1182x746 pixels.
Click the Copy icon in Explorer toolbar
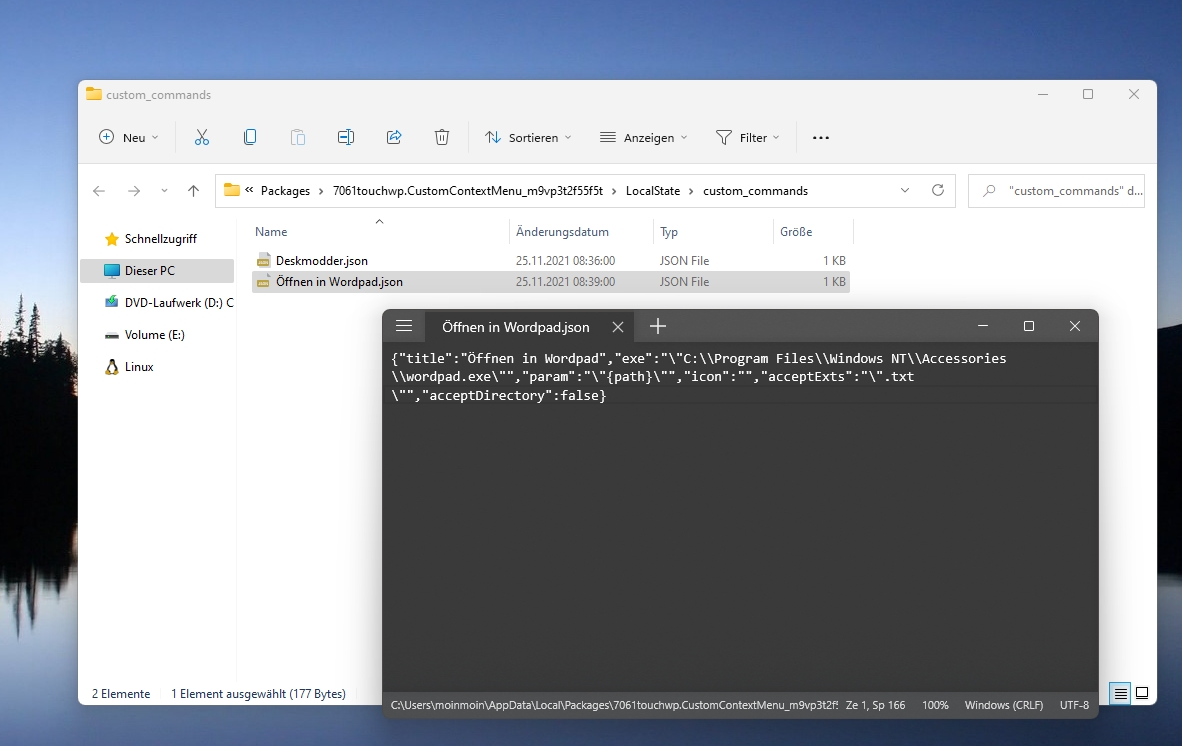click(x=250, y=137)
